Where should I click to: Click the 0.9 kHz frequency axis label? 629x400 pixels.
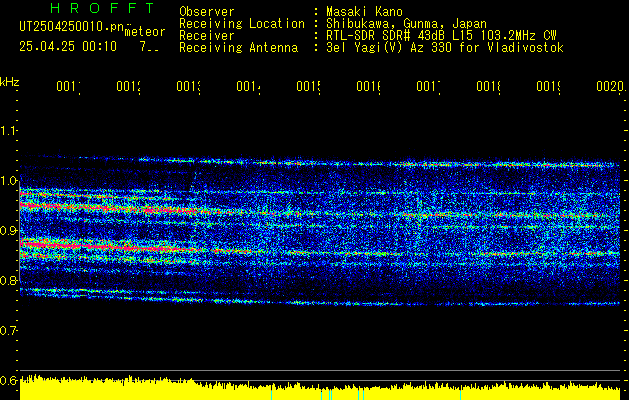(8, 231)
